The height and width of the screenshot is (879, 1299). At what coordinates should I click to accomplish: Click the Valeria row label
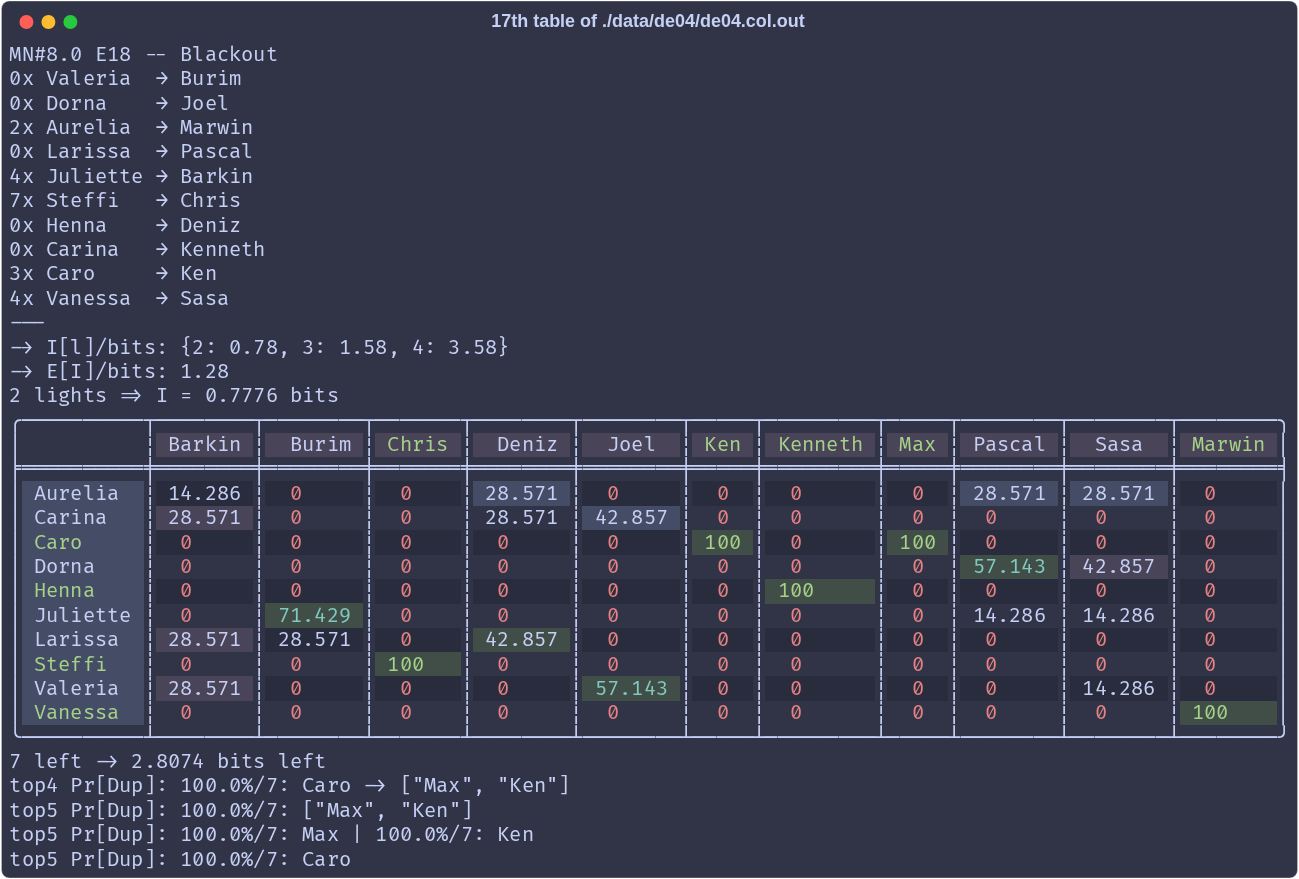point(83,688)
